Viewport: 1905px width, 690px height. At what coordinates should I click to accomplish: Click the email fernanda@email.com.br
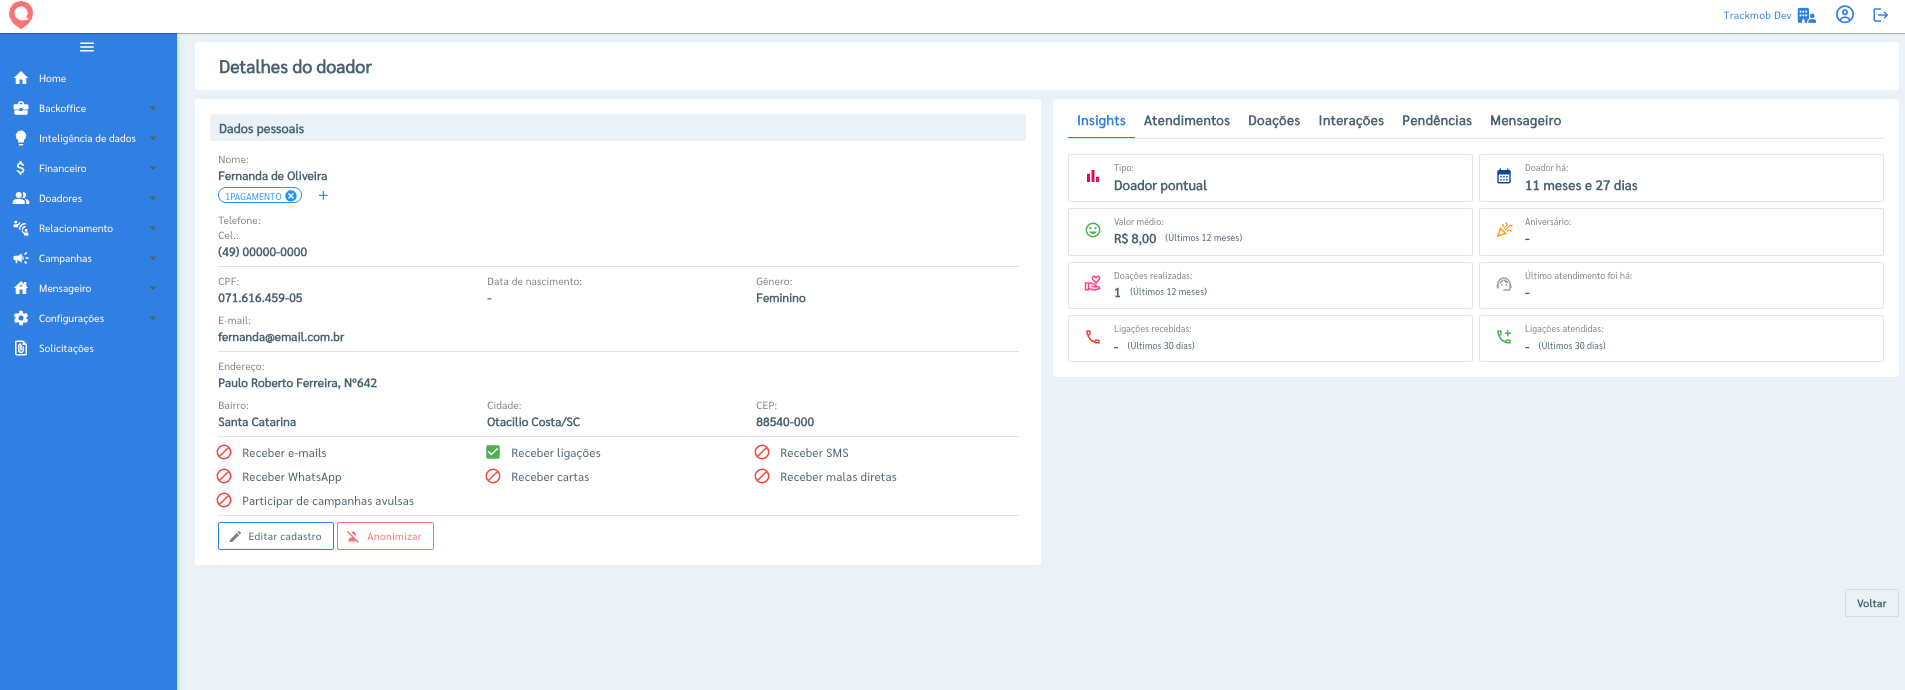click(x=281, y=337)
